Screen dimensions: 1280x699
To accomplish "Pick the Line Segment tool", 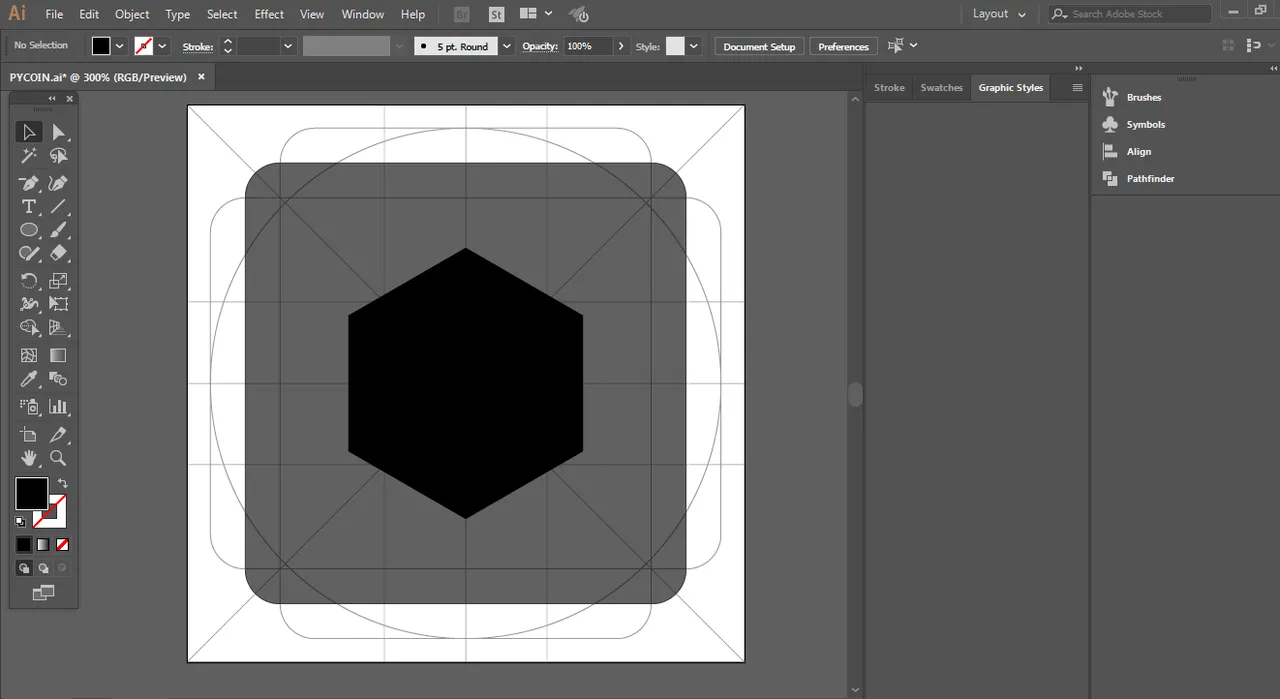I will point(58,207).
